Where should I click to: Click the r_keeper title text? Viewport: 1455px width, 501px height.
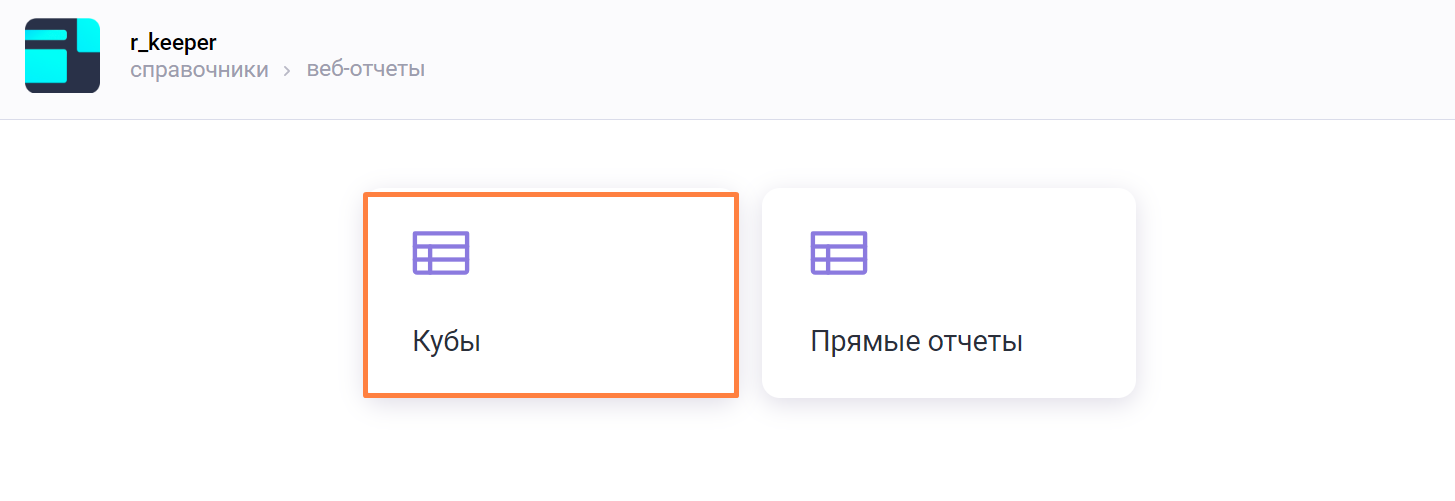coord(173,42)
